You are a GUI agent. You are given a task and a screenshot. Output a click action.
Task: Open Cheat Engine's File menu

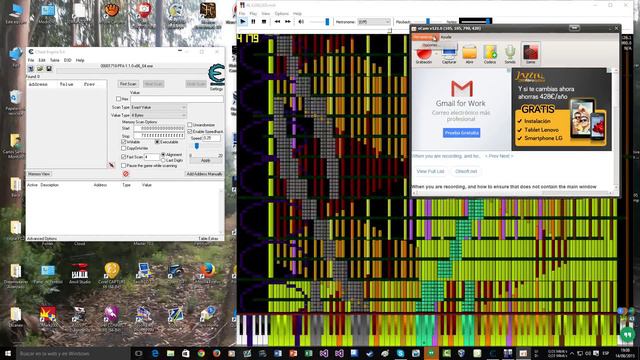coord(31,60)
